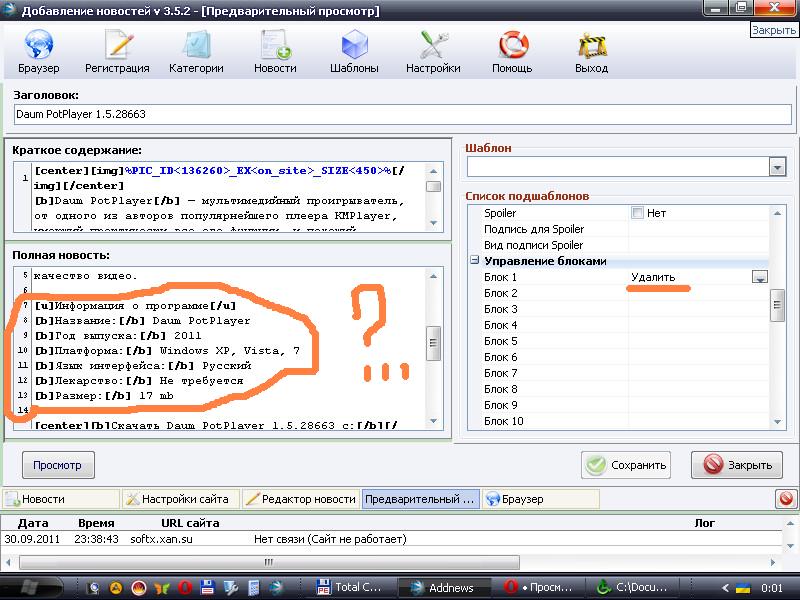Switch to Браузер bottom tab

click(541, 499)
